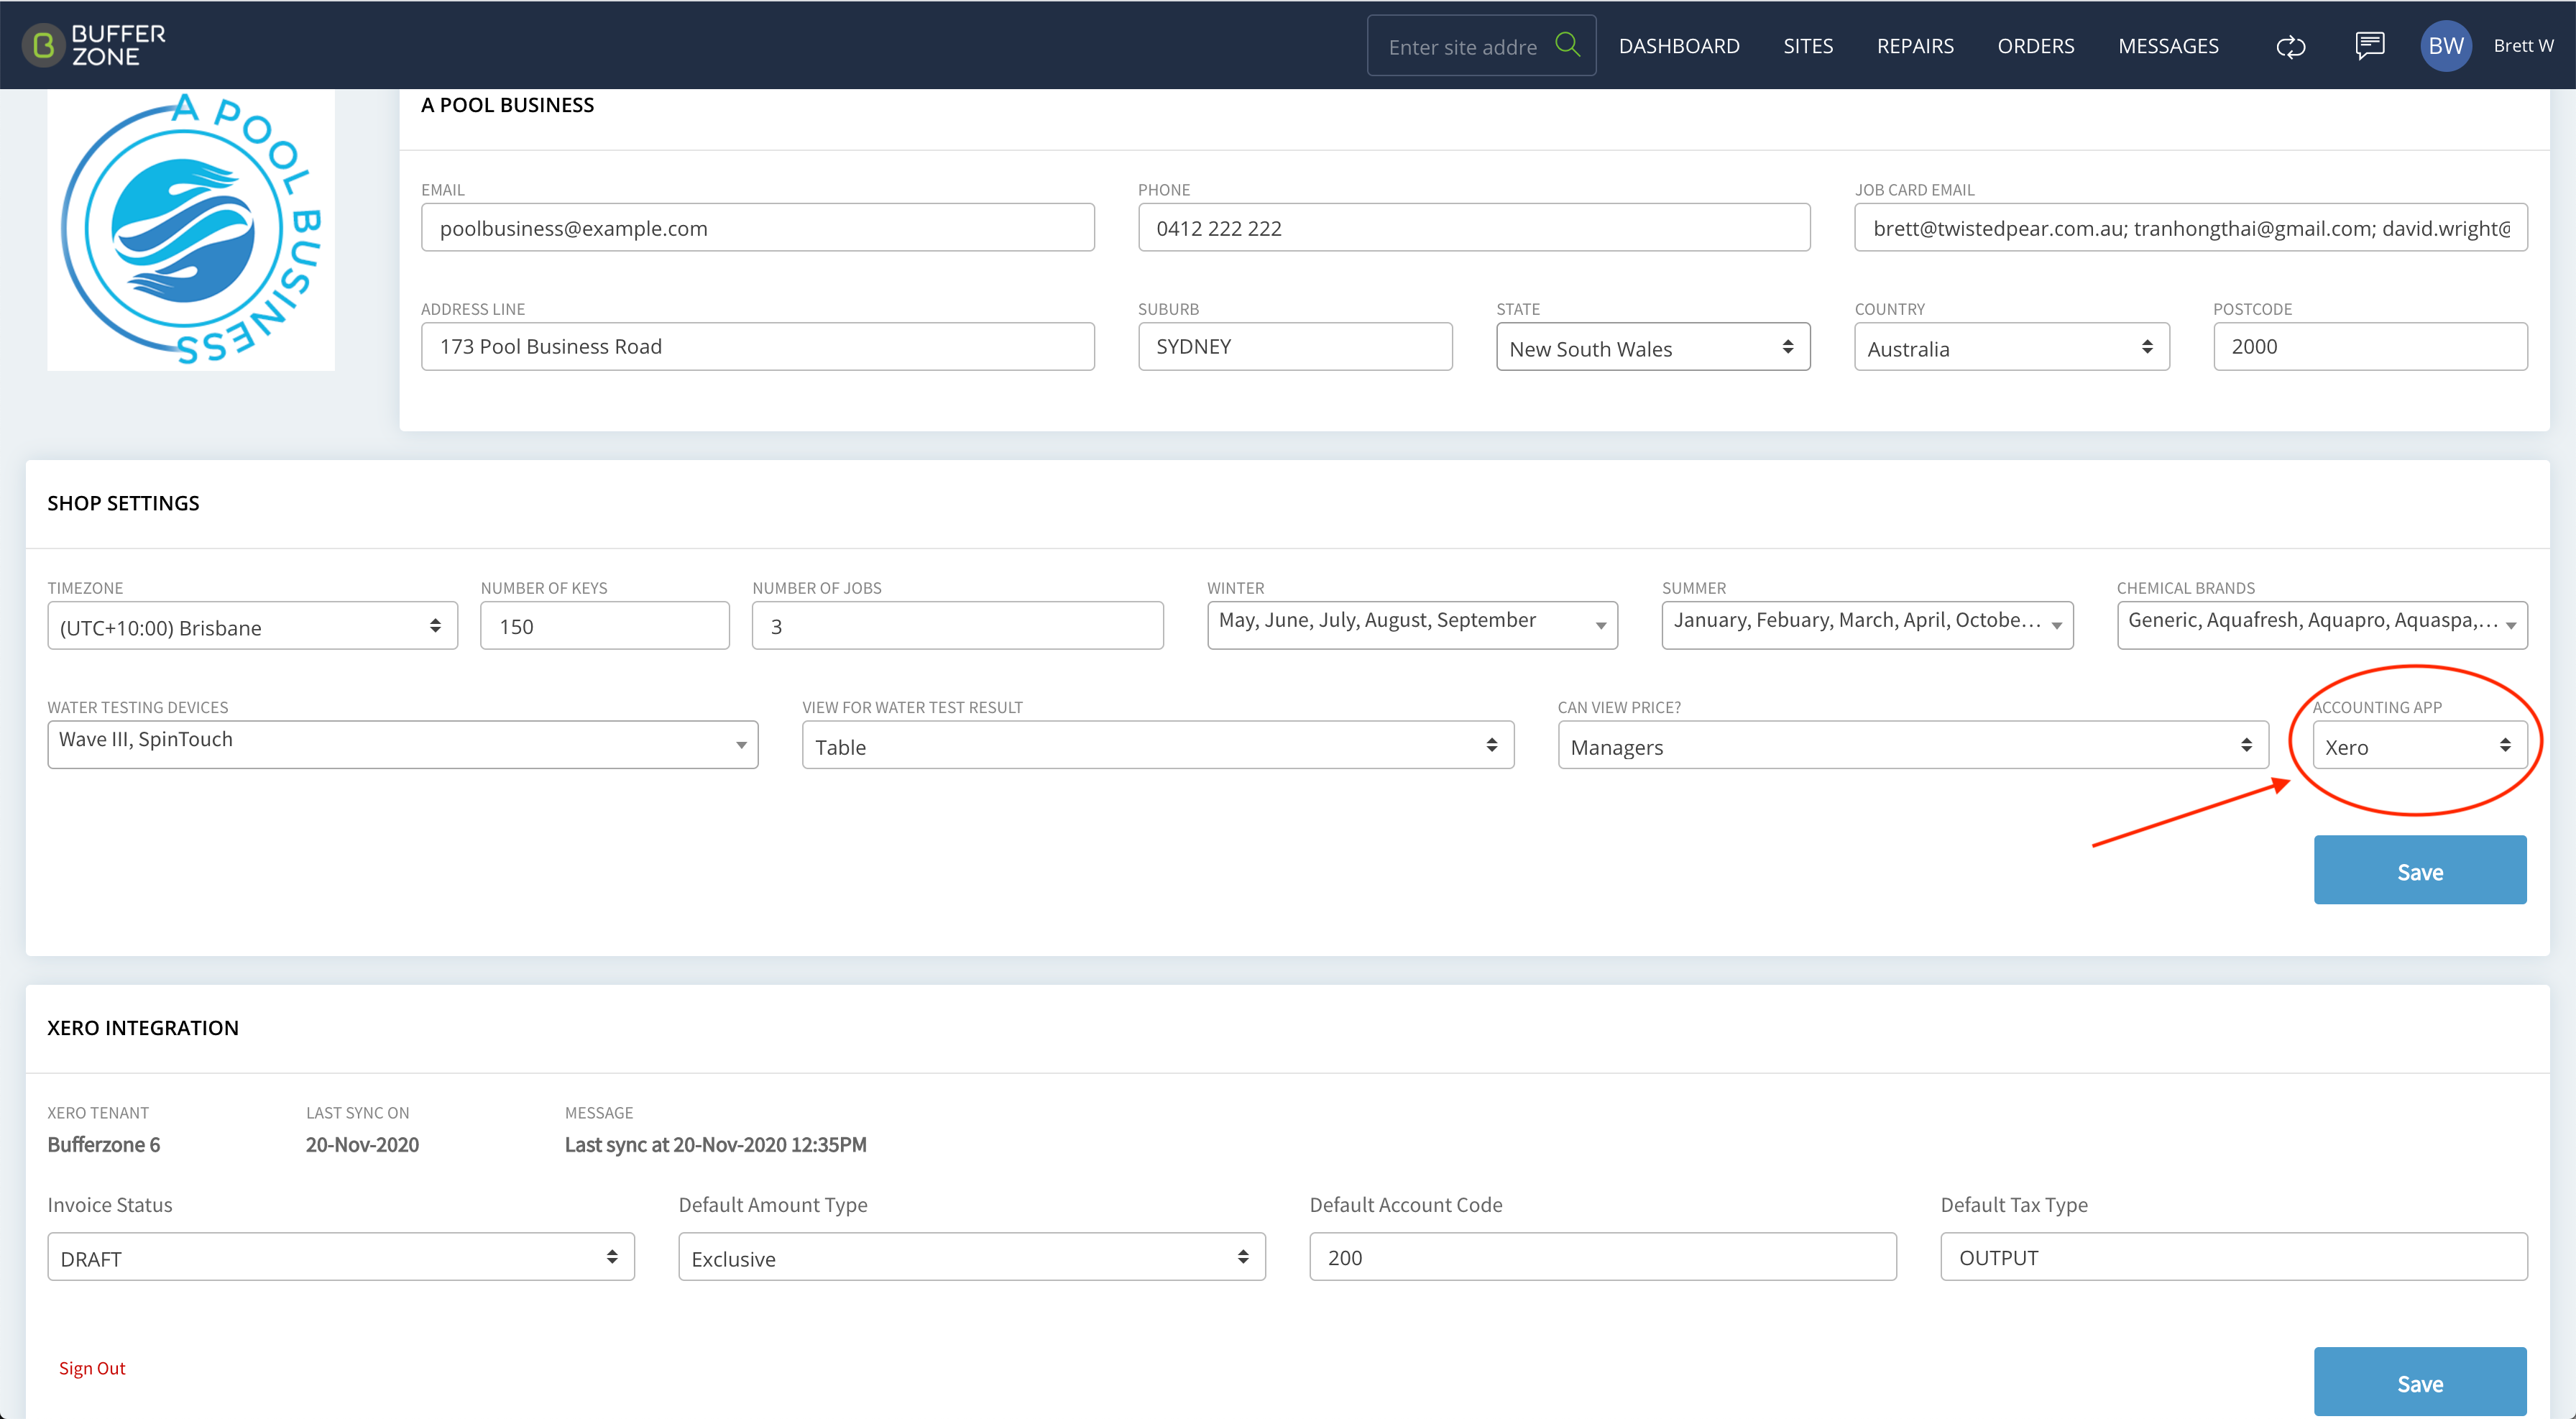Click the Default Account Code field
Viewport: 2576px width, 1419px height.
click(1602, 1257)
